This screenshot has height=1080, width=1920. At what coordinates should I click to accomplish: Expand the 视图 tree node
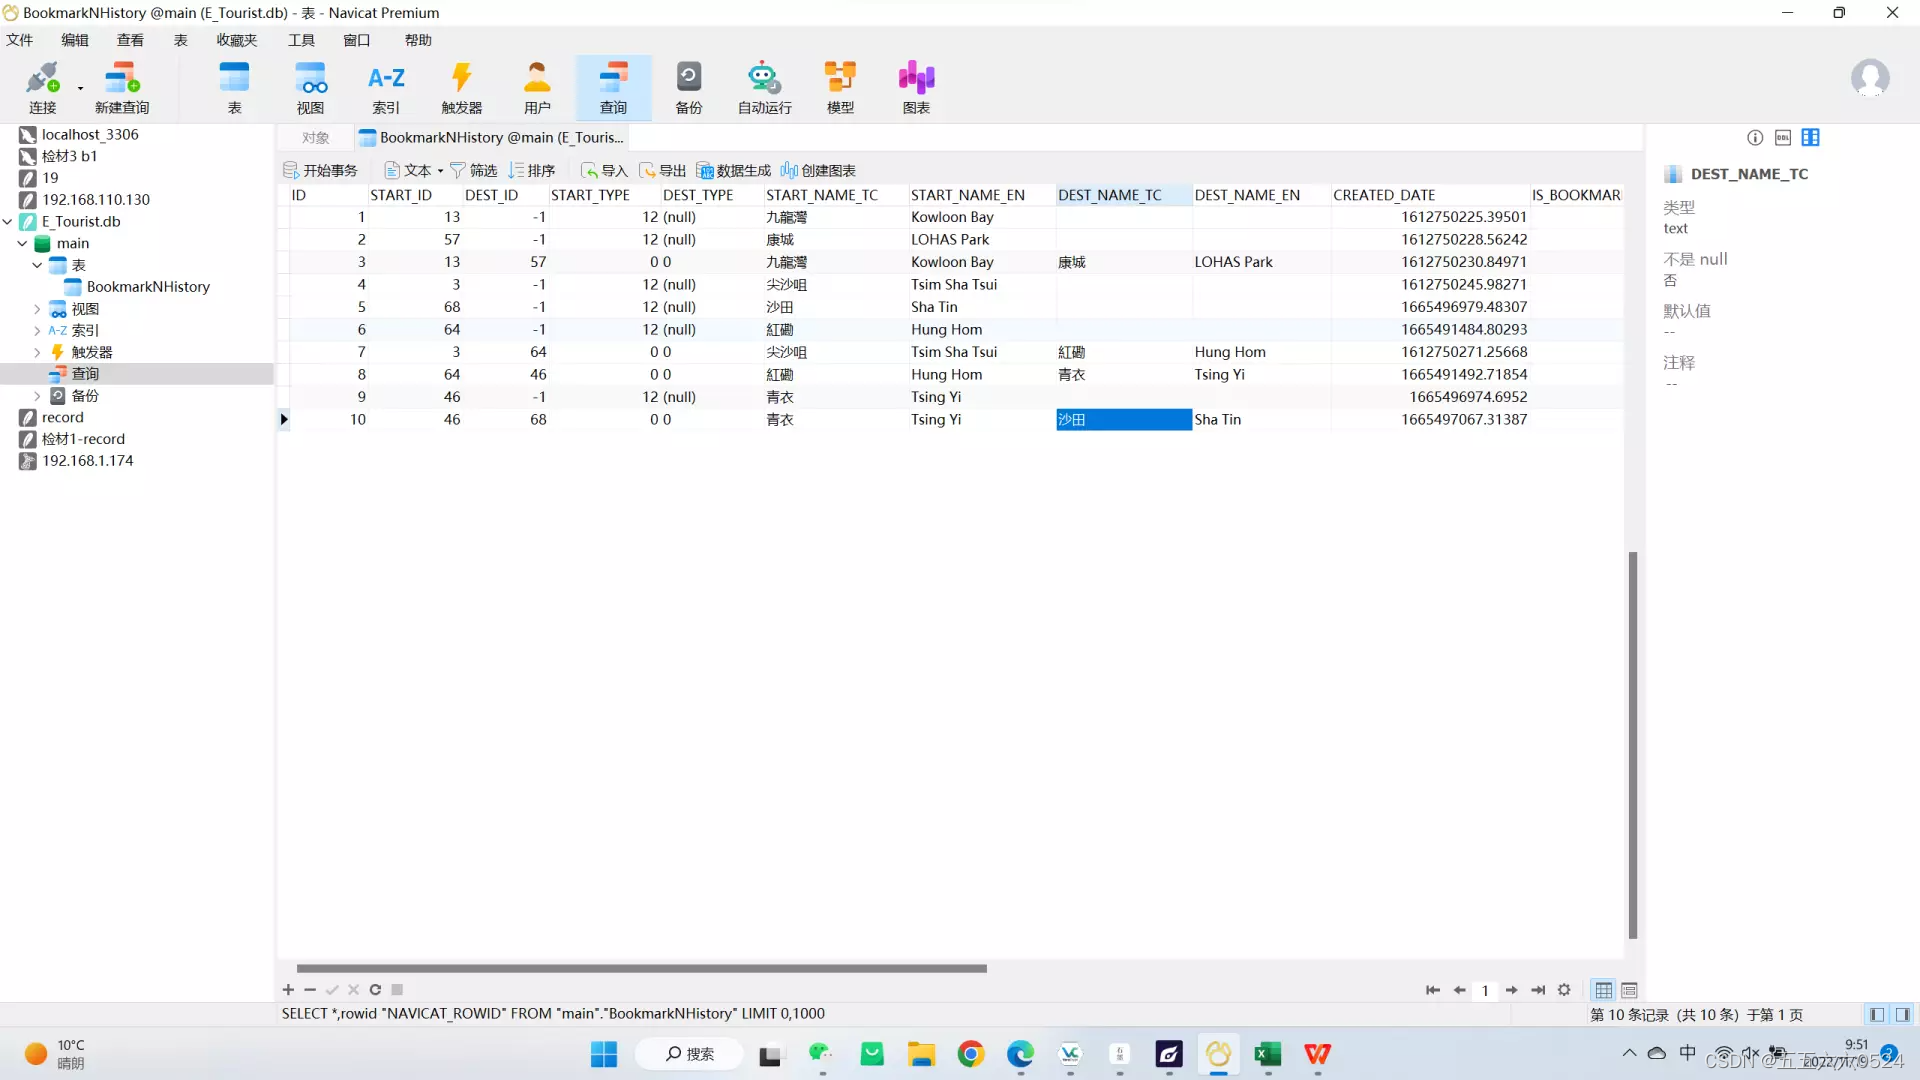37,309
